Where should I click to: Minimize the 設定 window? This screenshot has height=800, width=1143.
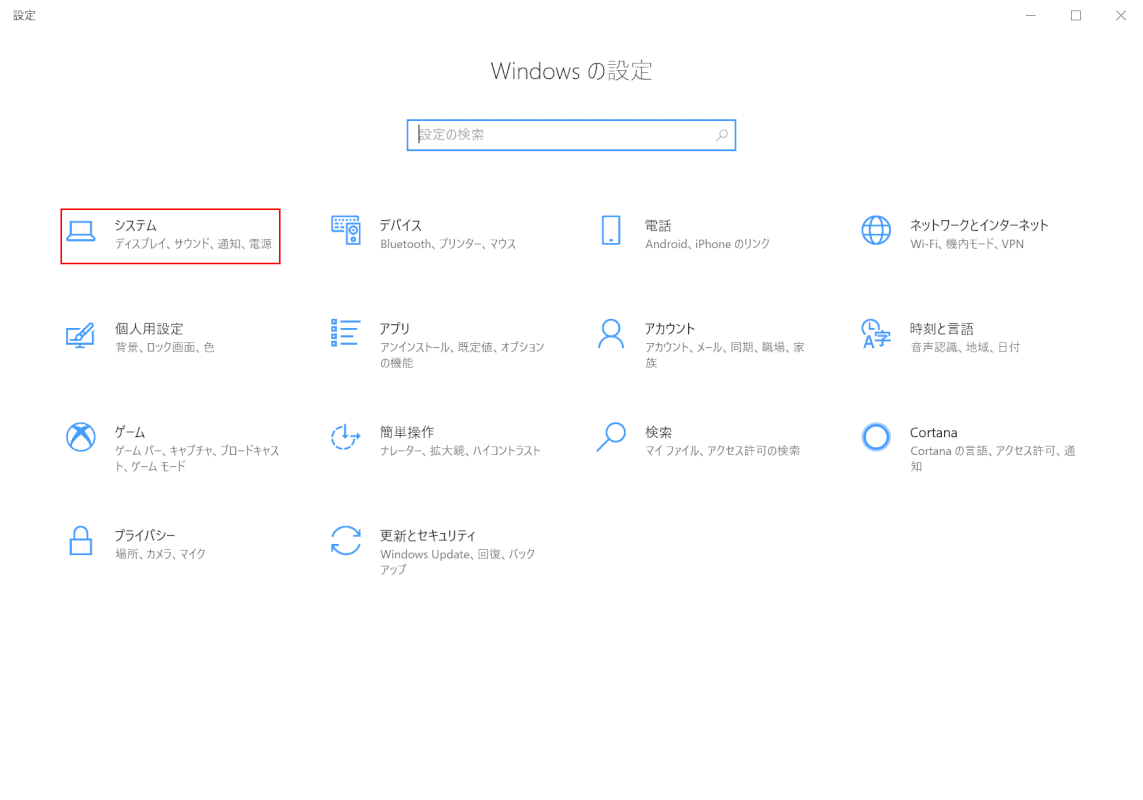click(x=1031, y=15)
